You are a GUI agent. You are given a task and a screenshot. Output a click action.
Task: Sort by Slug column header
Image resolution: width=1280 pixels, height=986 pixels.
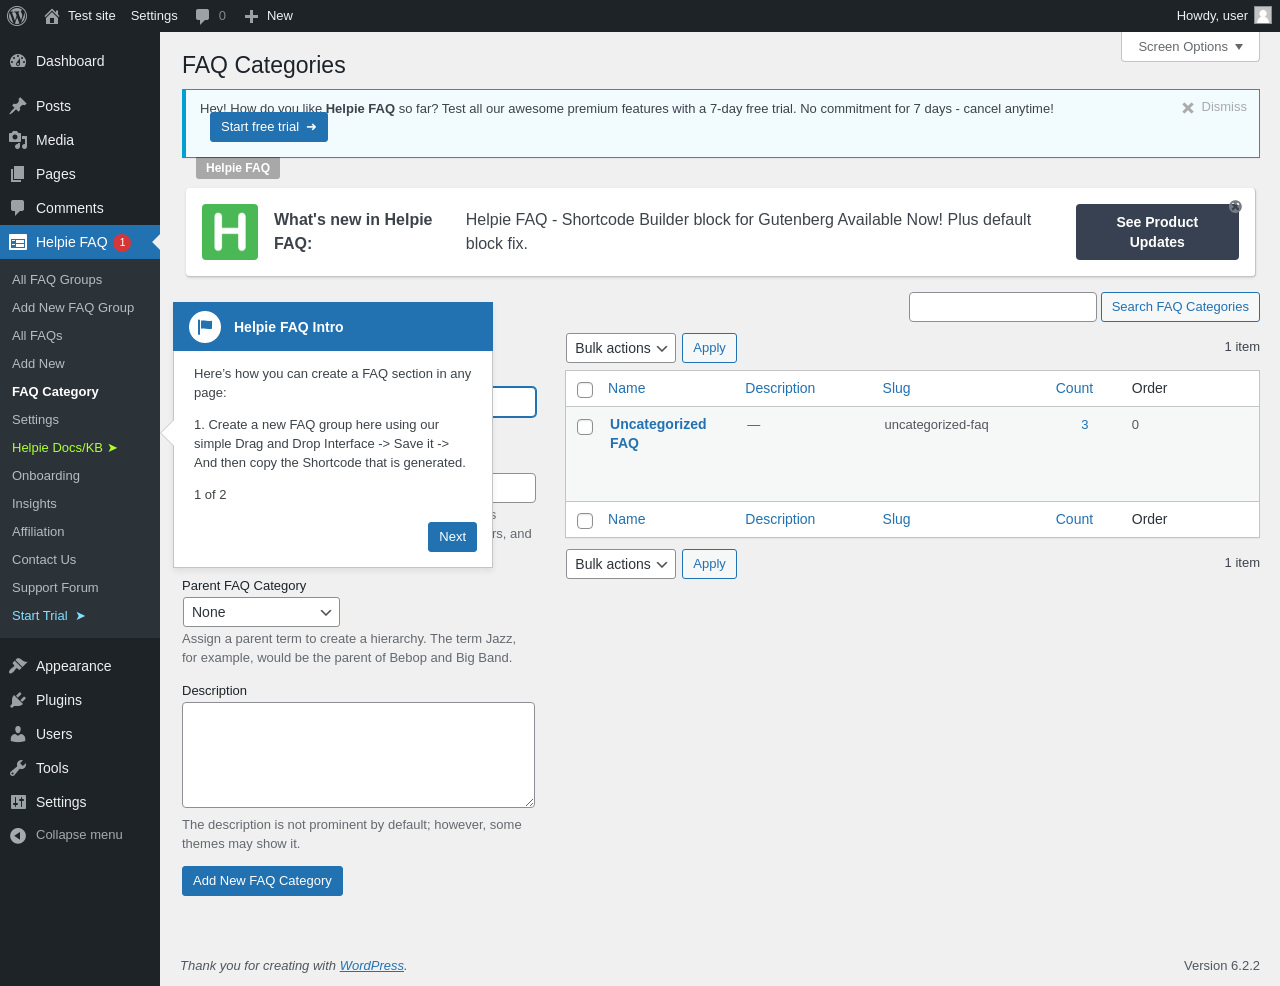pyautogui.click(x=896, y=389)
